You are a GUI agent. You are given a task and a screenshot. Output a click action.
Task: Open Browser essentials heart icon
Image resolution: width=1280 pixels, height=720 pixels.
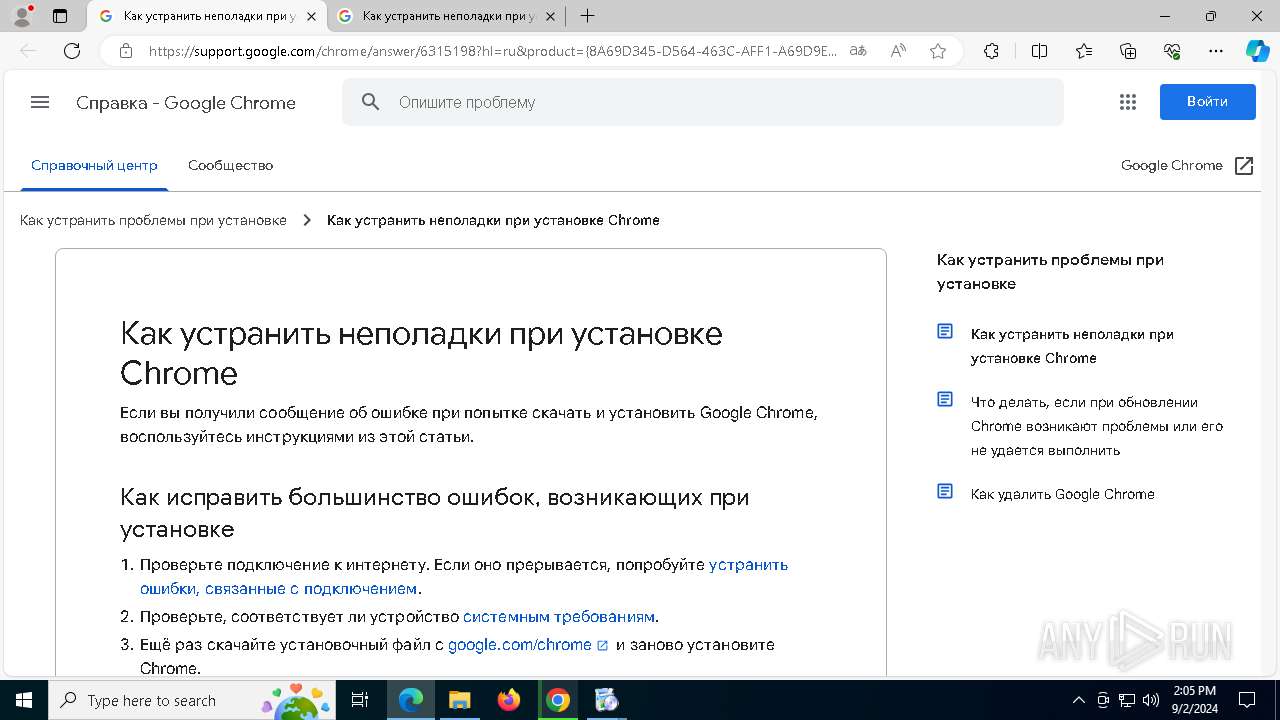click(x=1172, y=51)
